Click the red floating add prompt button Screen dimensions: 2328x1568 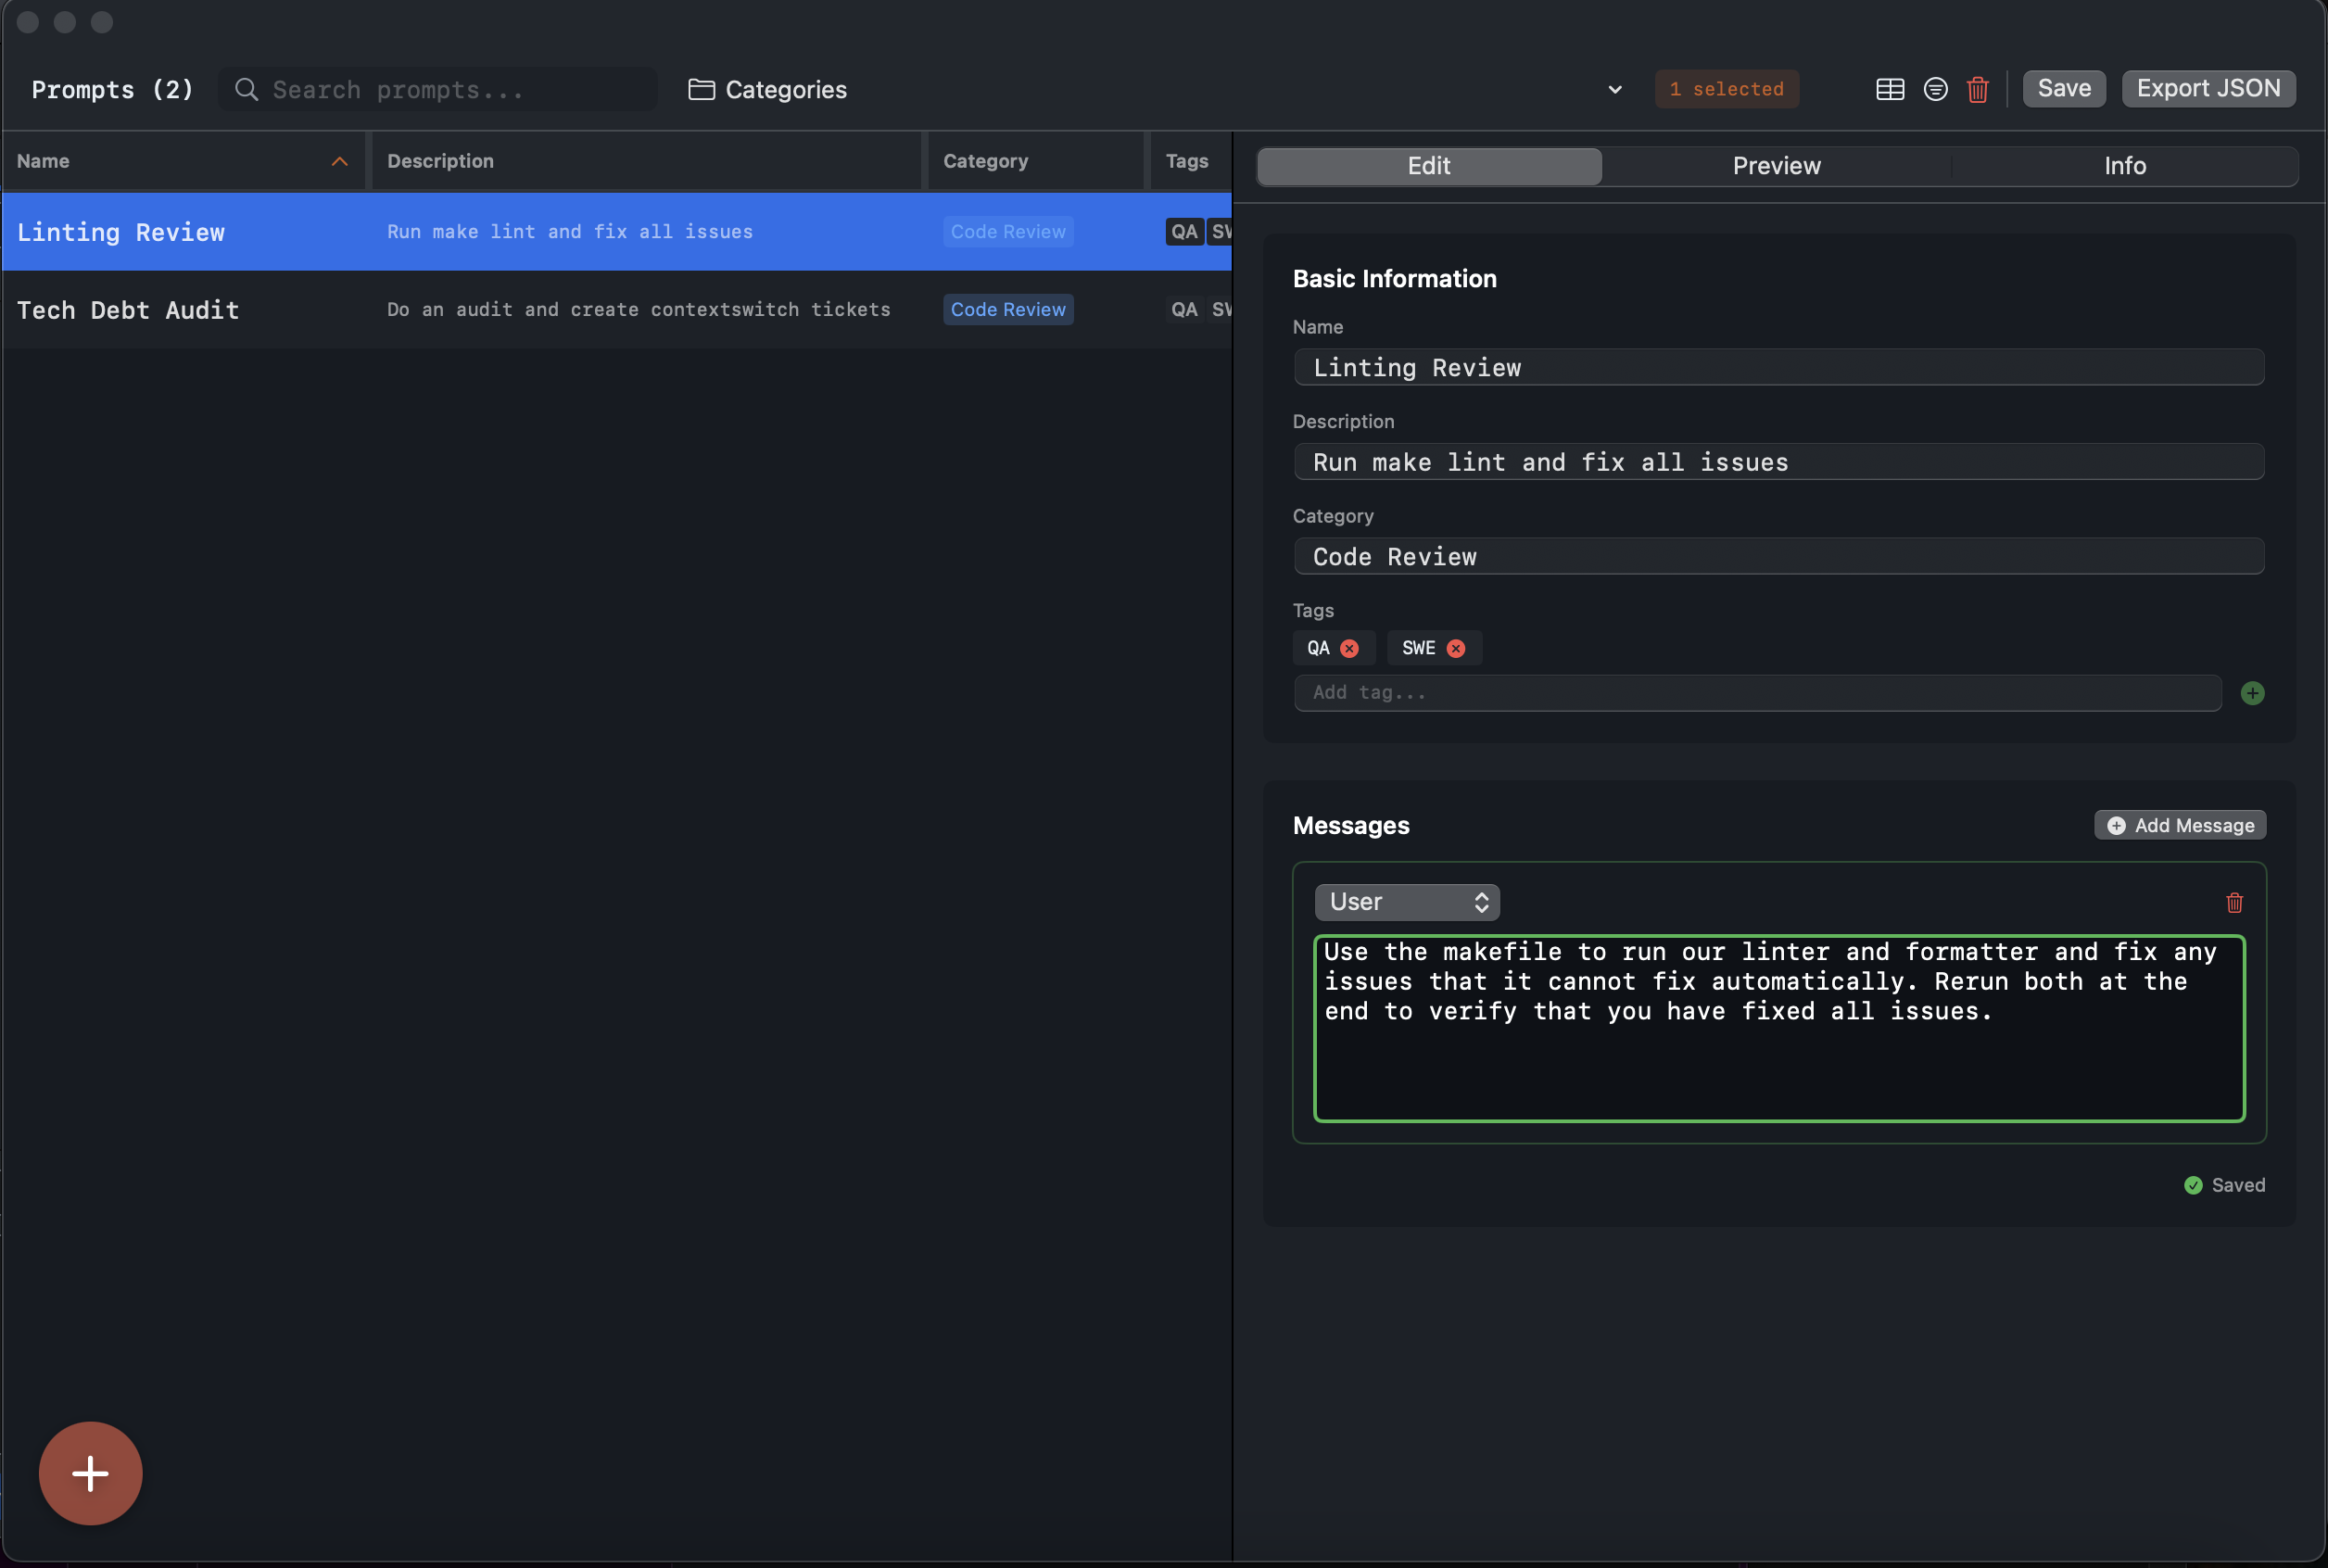(90, 1473)
